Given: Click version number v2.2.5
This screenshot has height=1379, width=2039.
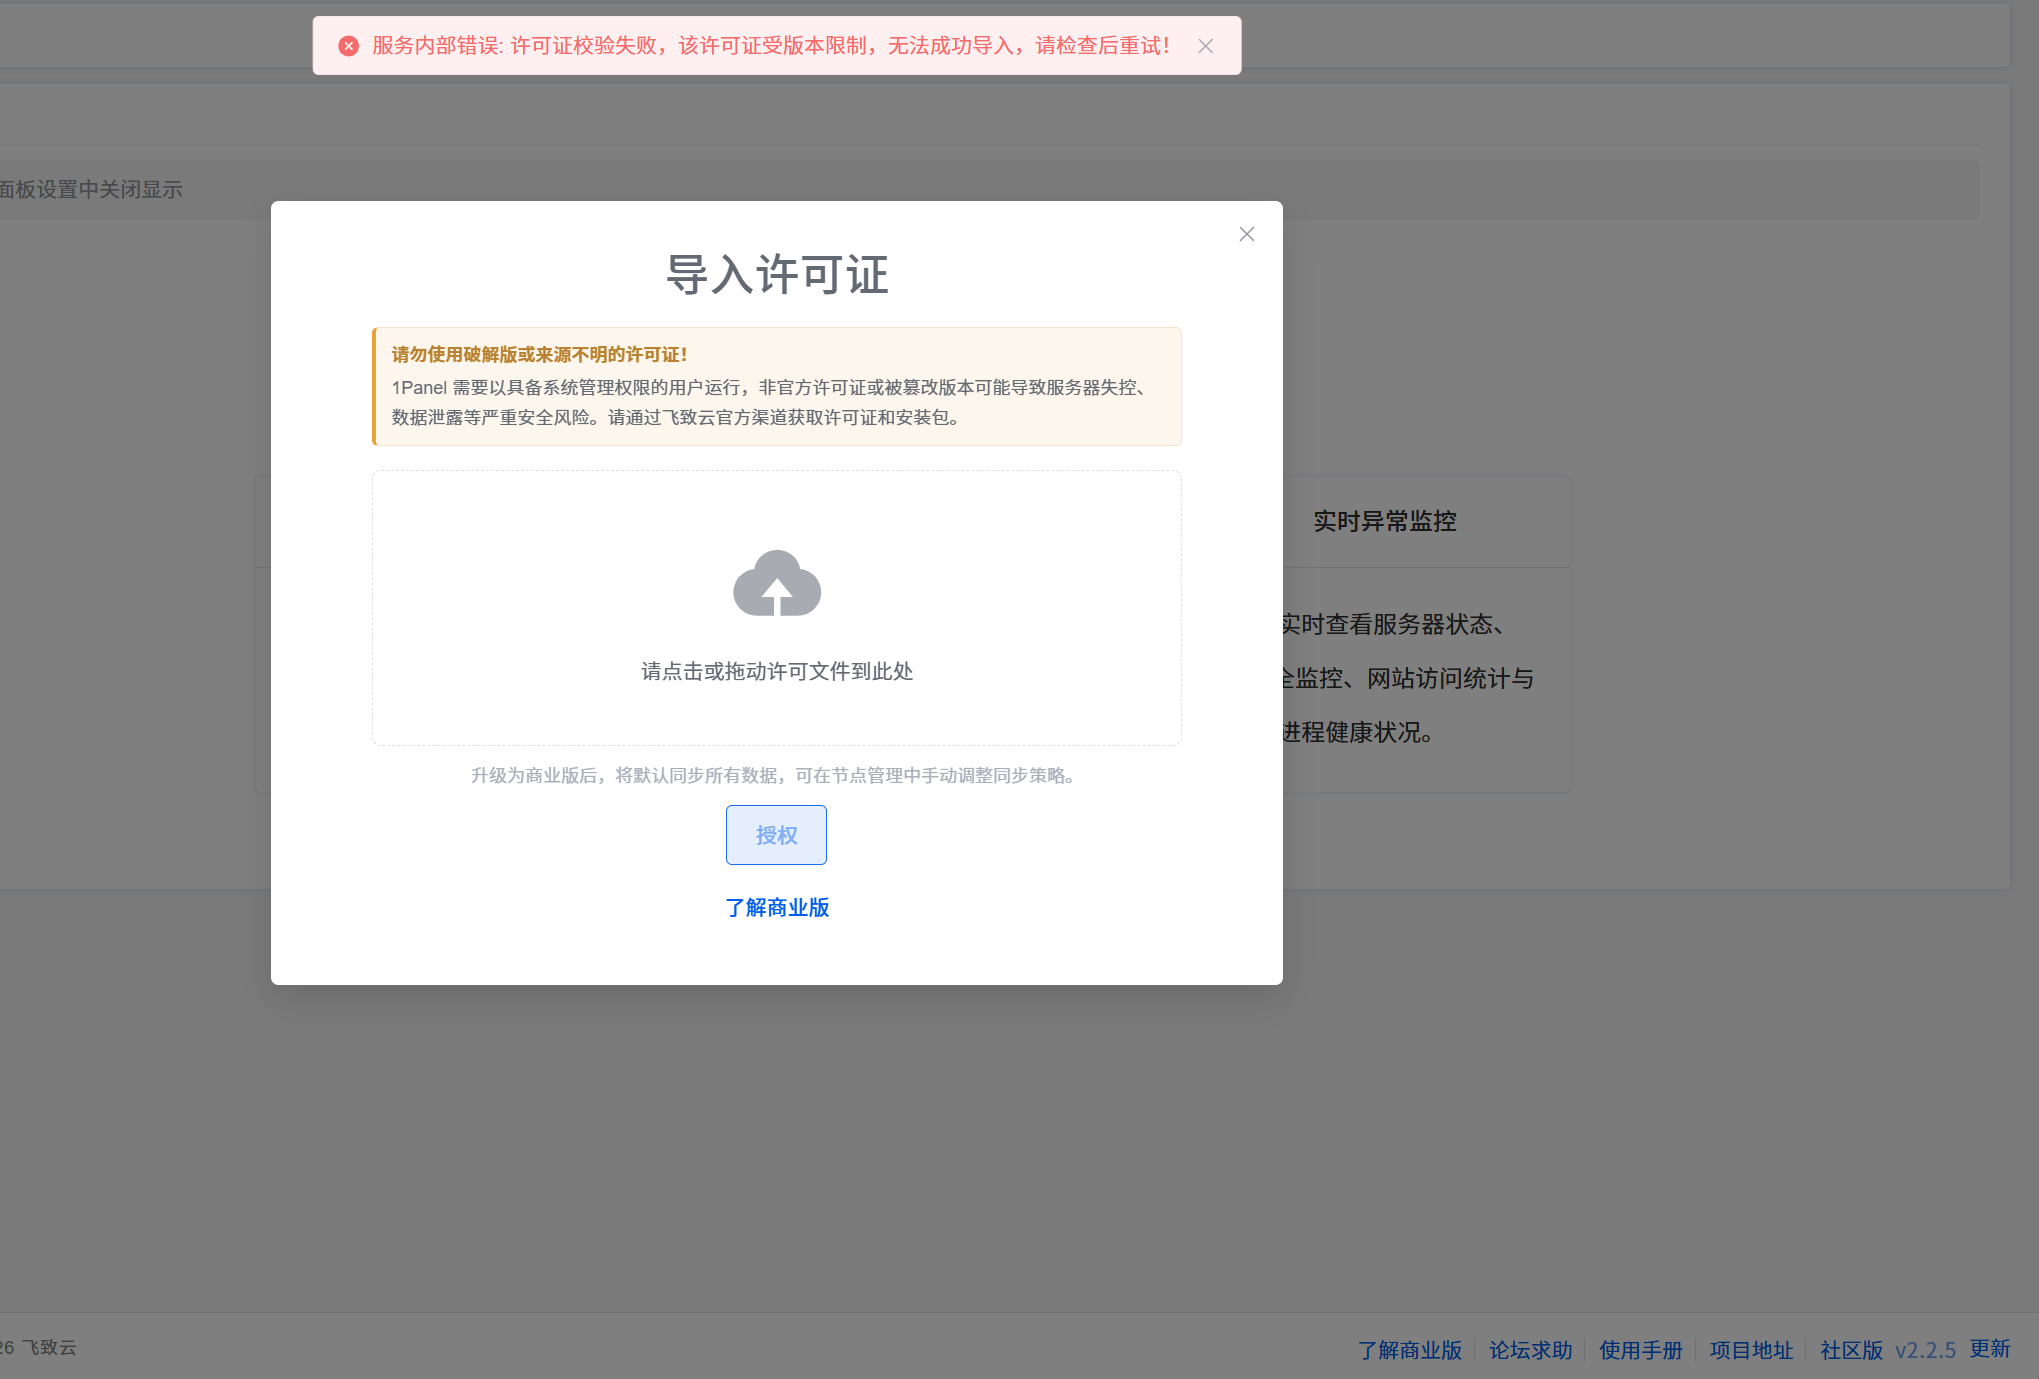Looking at the screenshot, I should click(1925, 1350).
